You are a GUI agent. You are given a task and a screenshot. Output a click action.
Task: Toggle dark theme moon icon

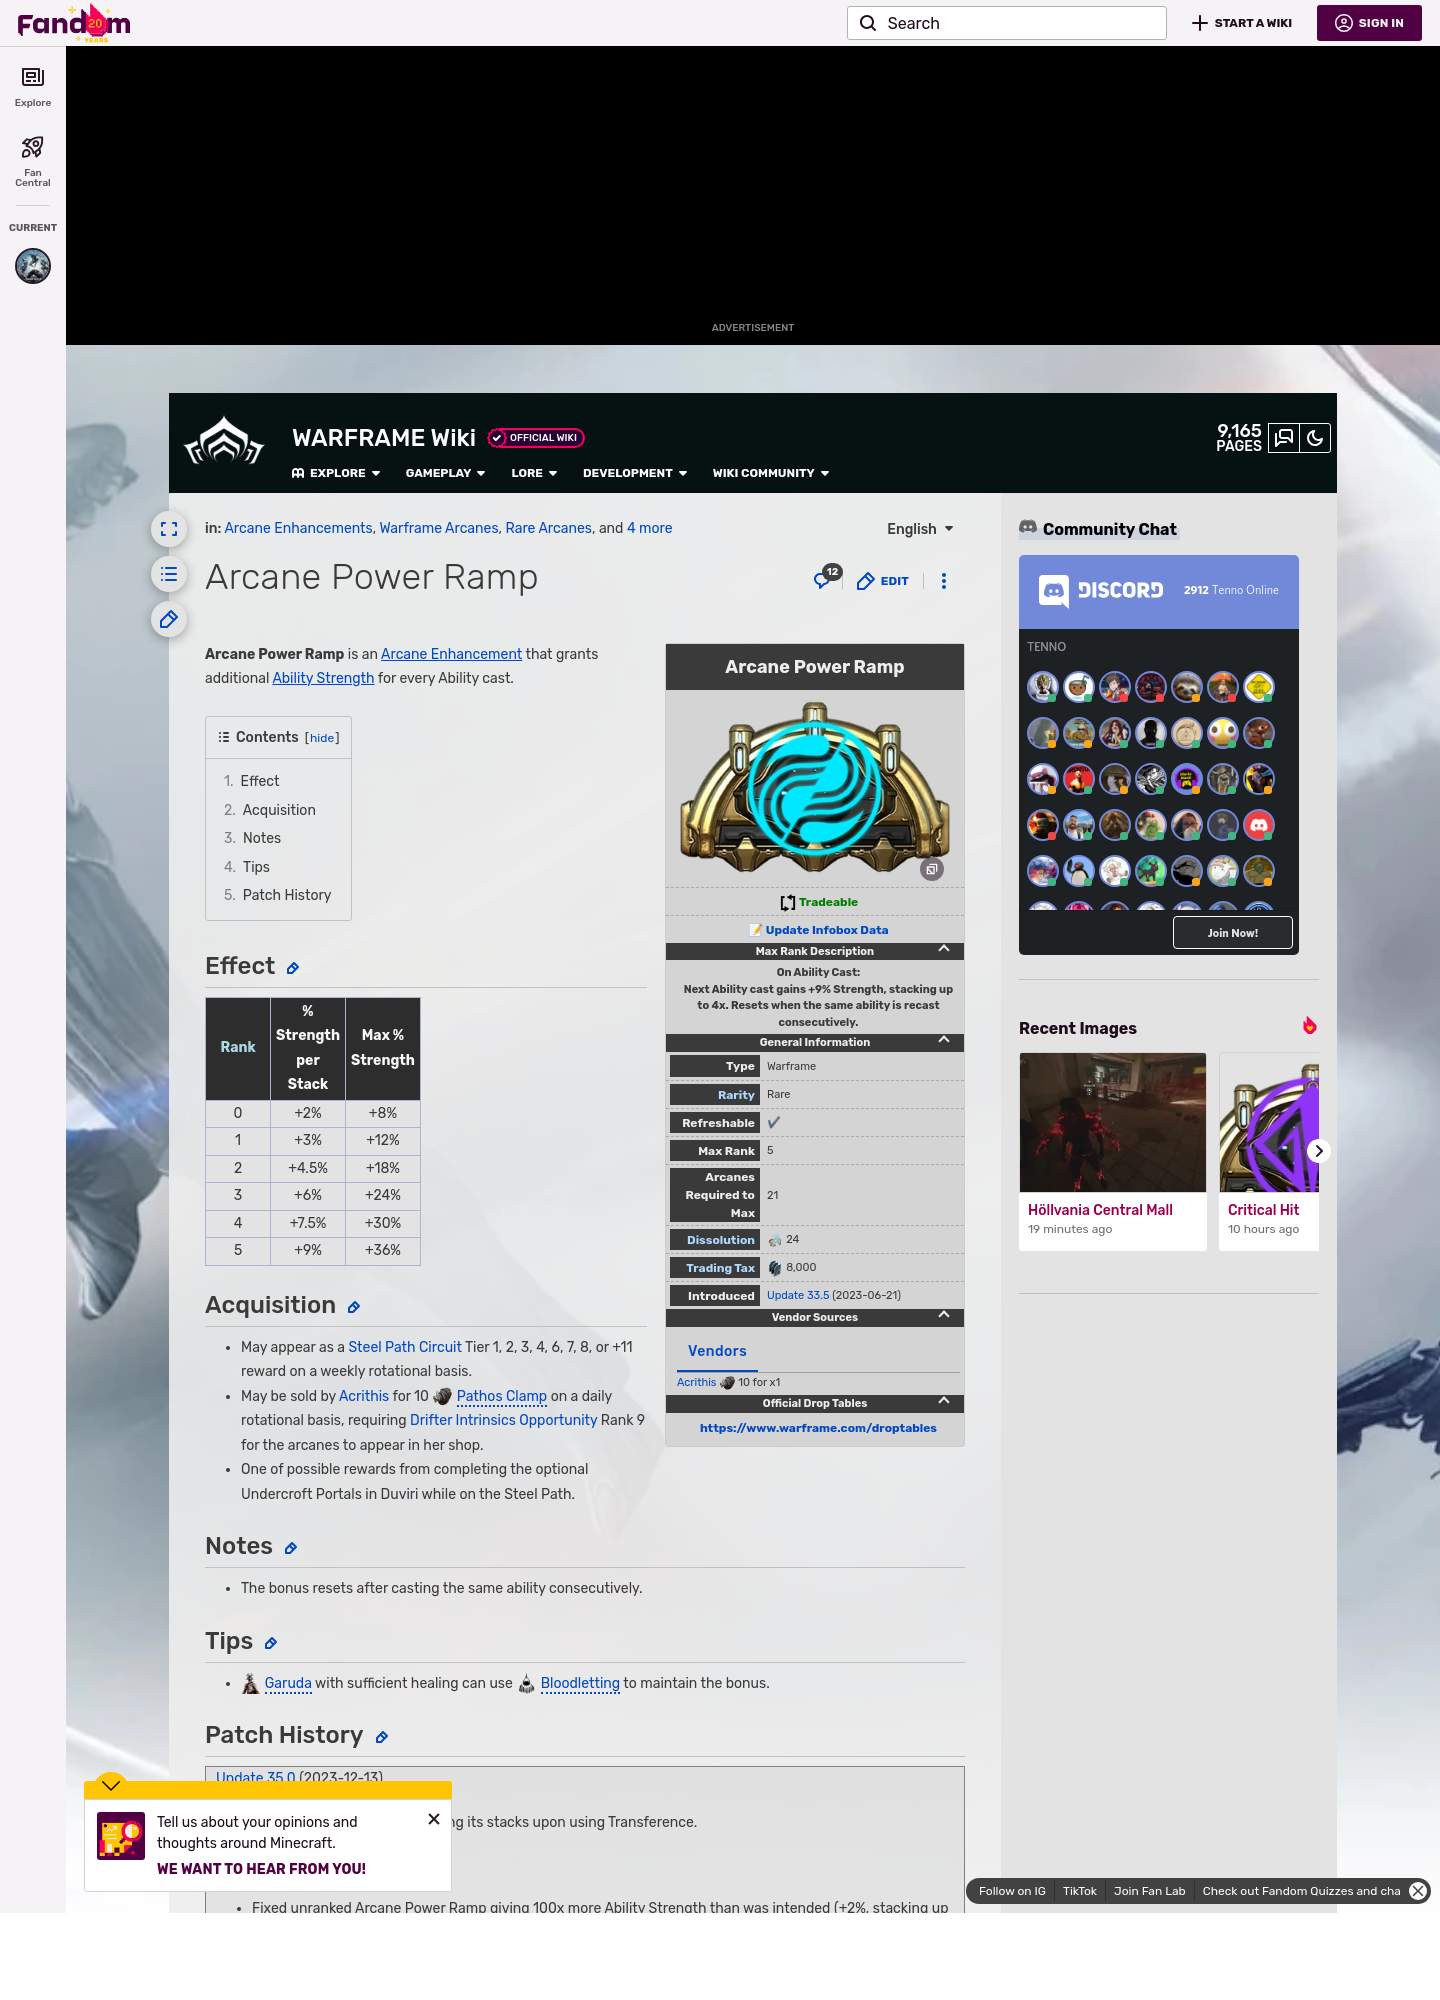[x=1315, y=438]
